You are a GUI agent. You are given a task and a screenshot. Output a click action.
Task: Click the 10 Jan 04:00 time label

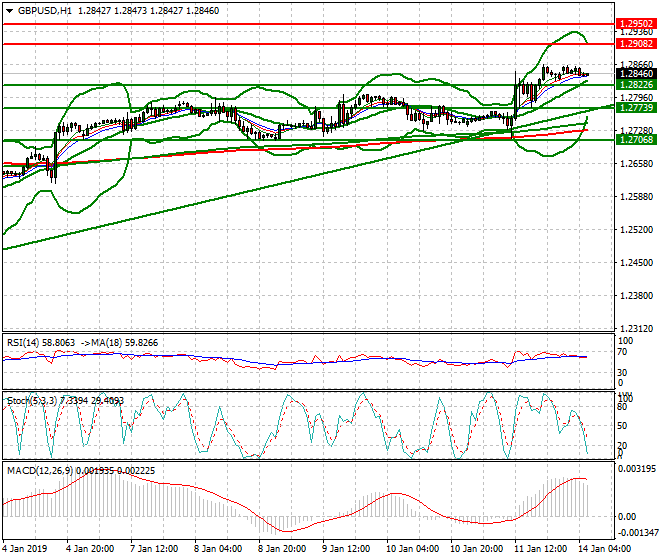[x=412, y=549]
